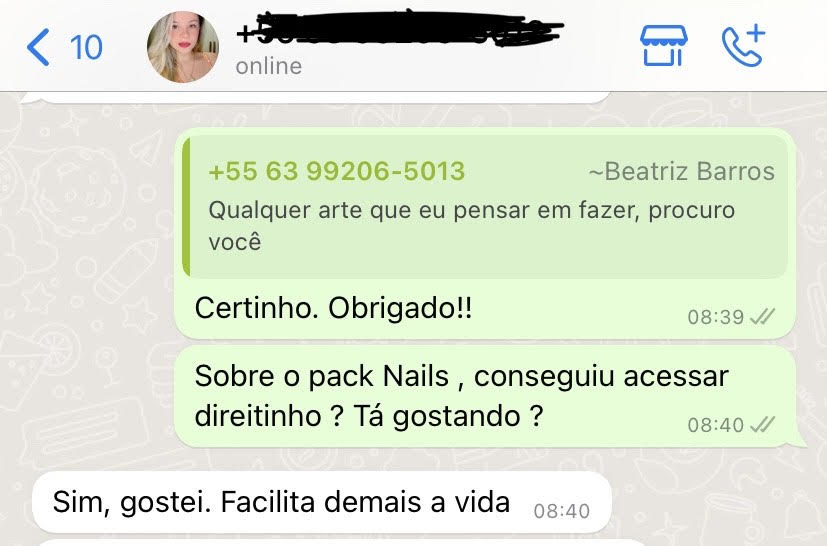Select 'Sim, gostei. Facilita demais a vida' message

(322, 502)
